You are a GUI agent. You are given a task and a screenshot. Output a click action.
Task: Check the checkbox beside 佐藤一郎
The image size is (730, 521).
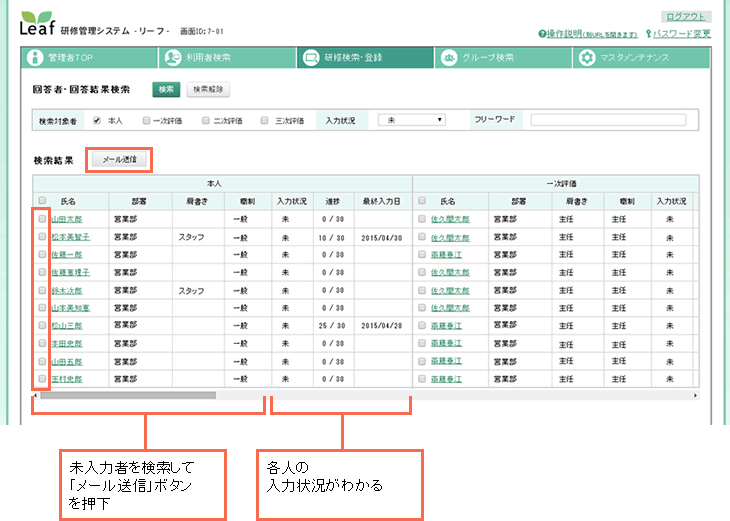point(42,254)
